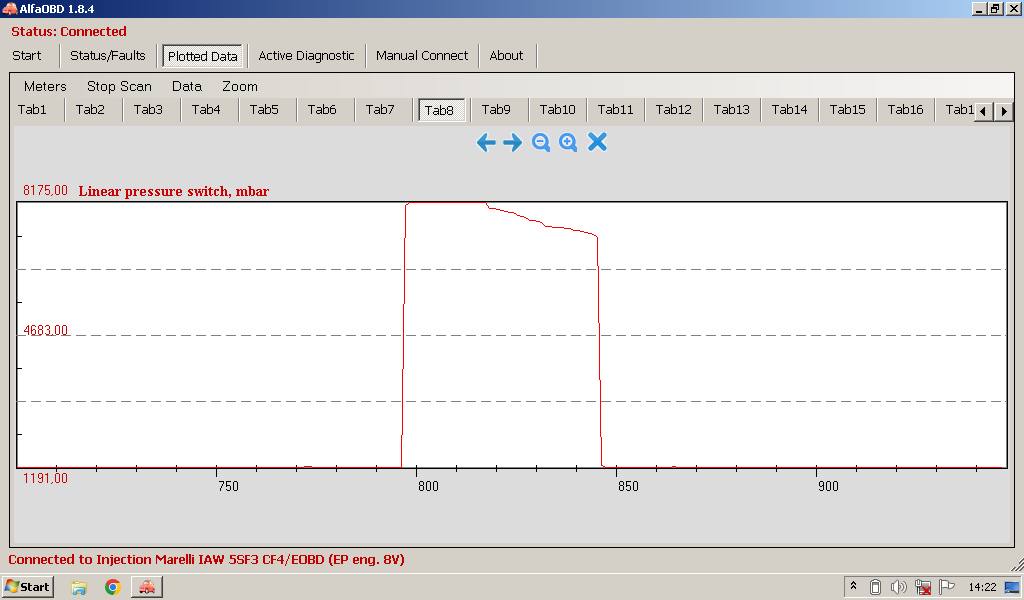Click the blue X reset icon
Screen dimensions: 1024x600
597,143
